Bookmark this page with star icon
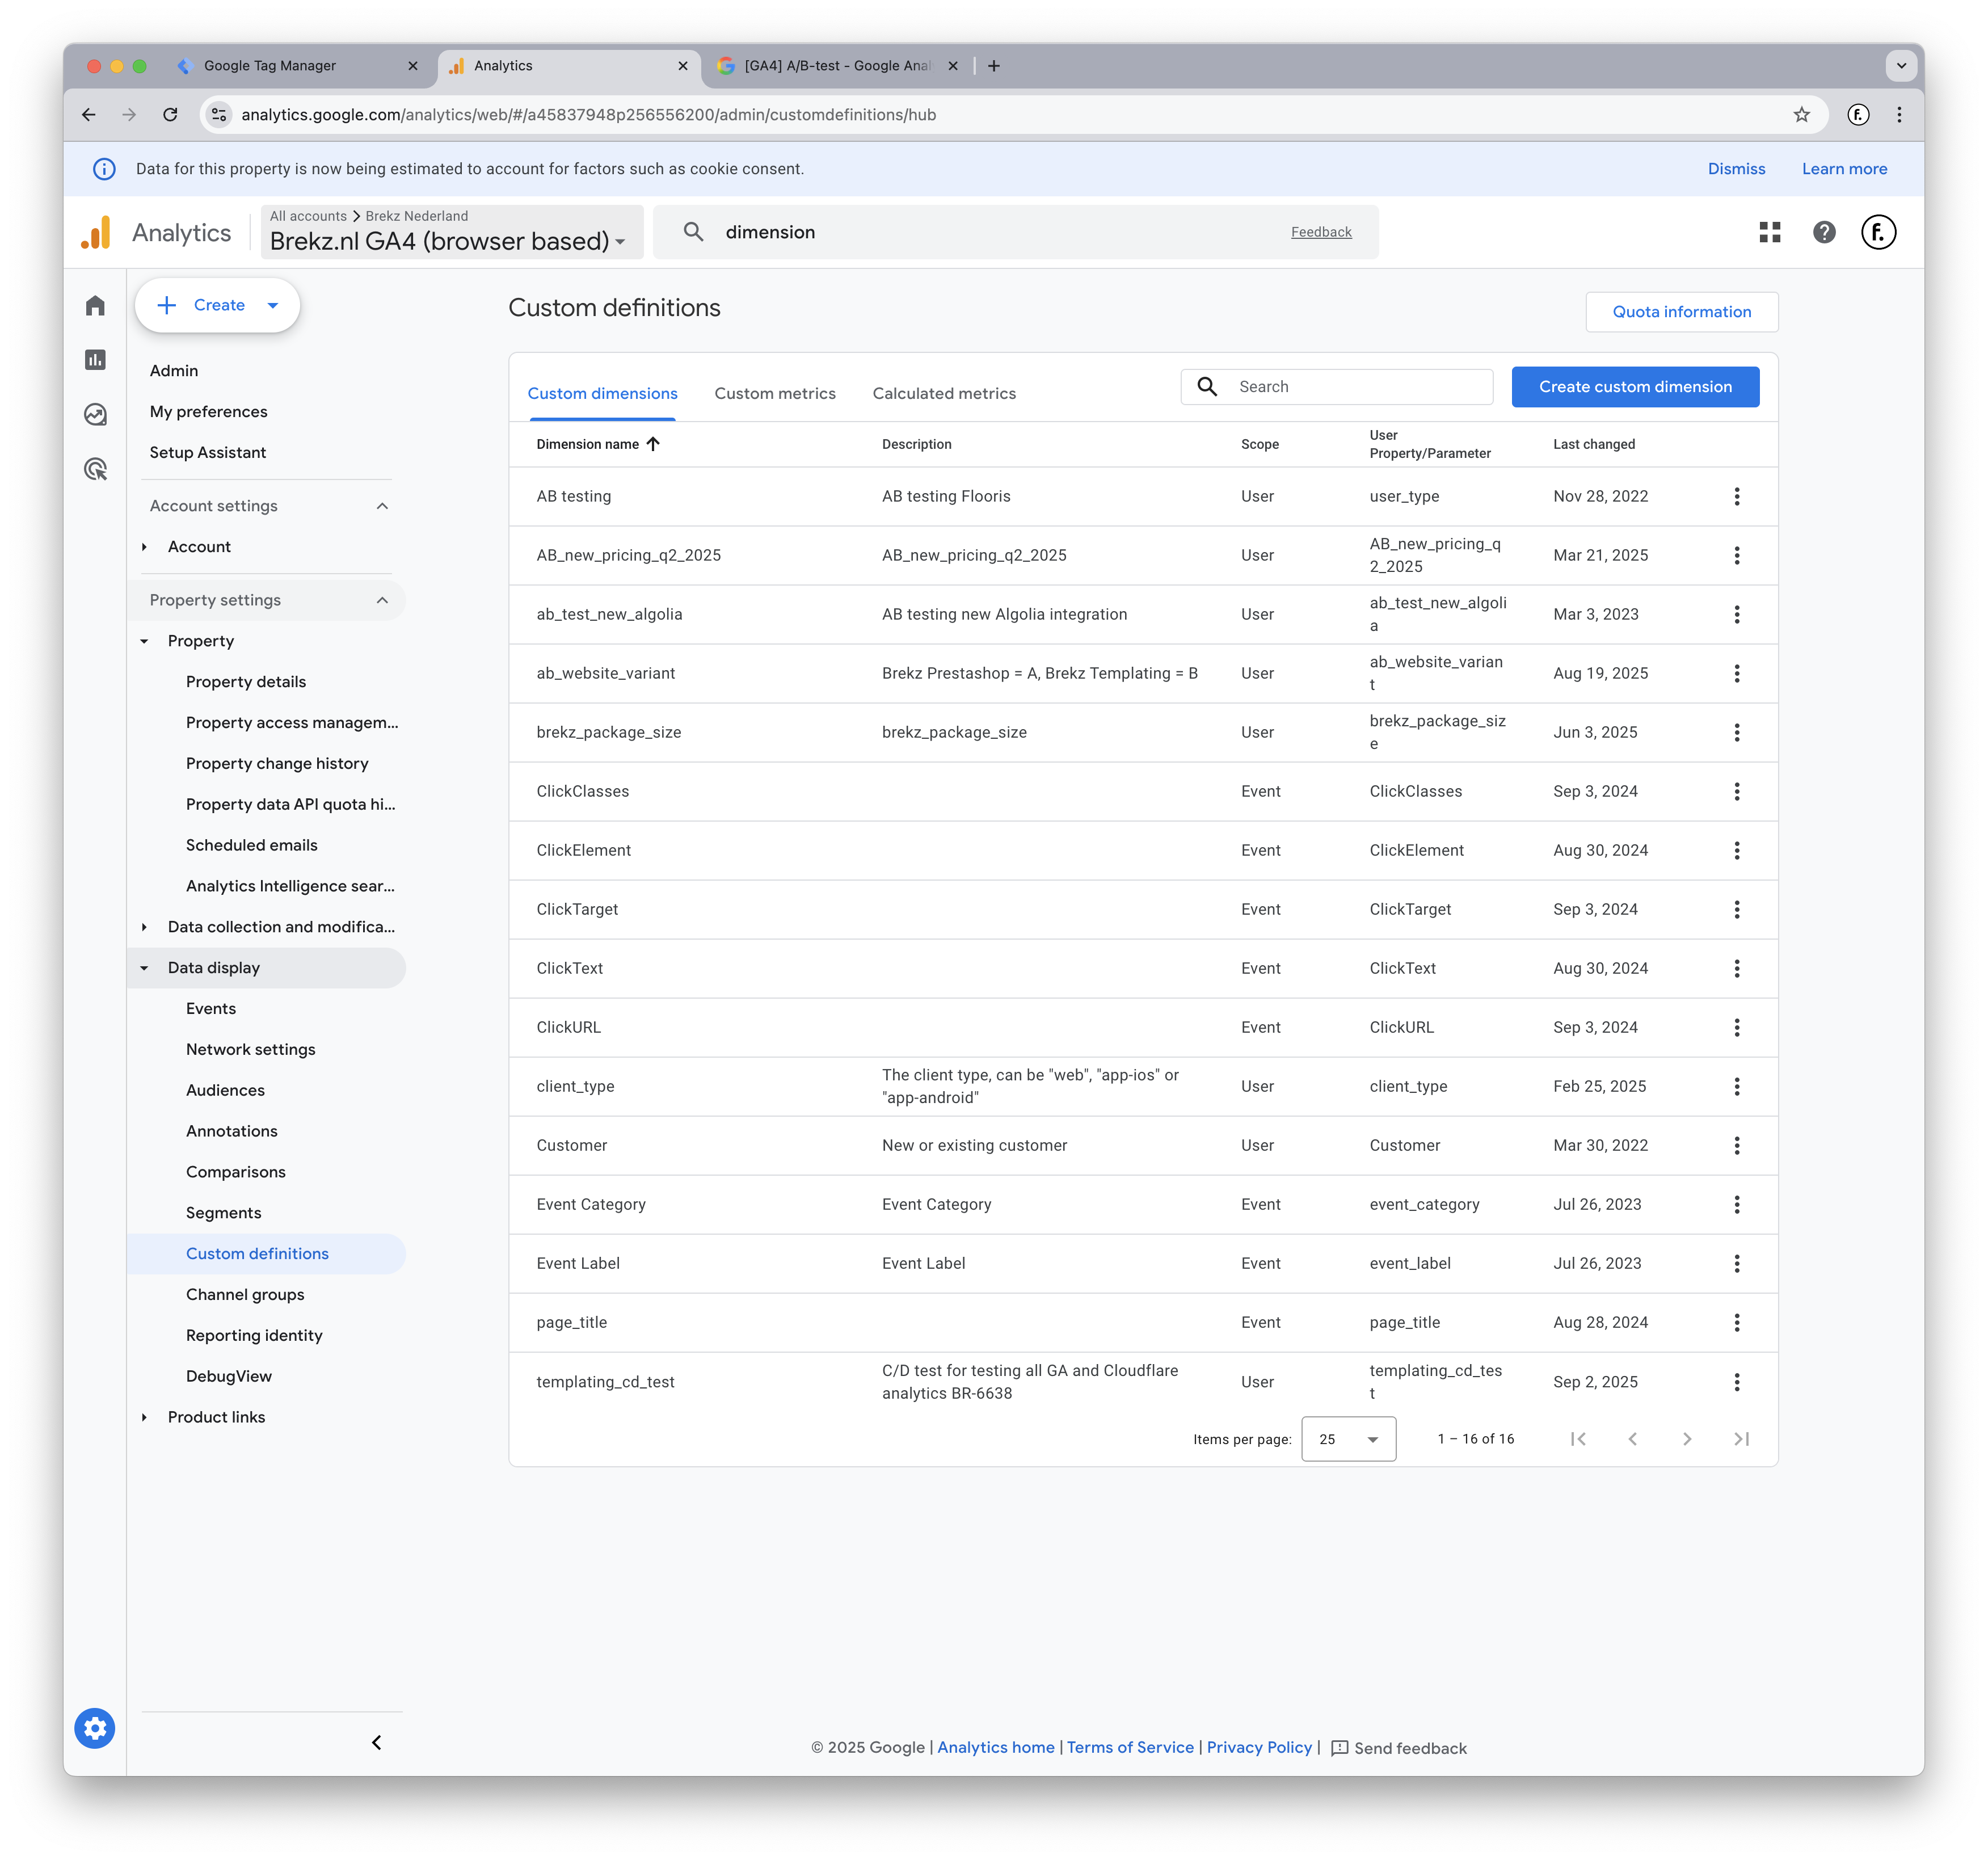 (x=1801, y=114)
